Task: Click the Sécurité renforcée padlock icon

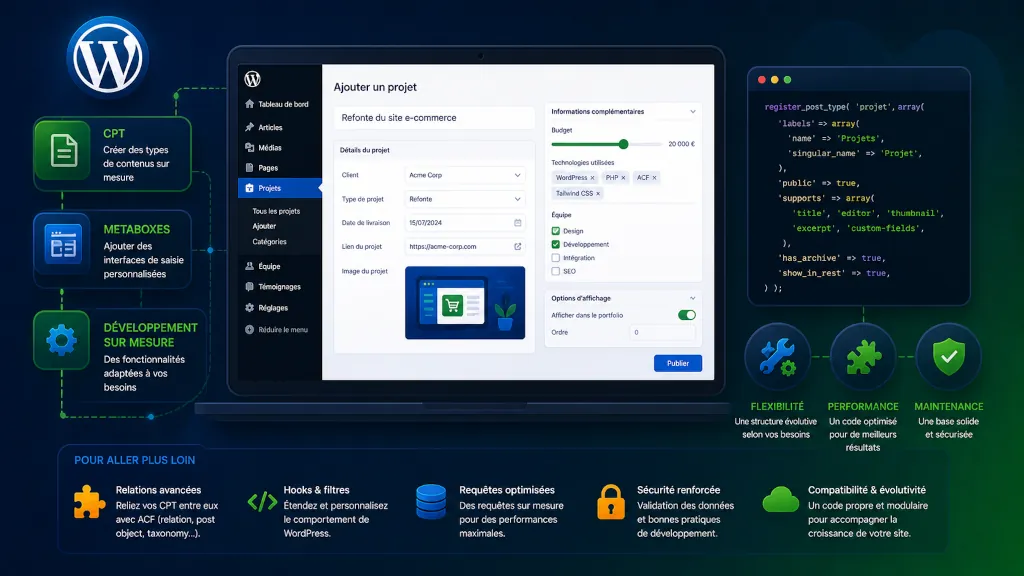Action: (611, 502)
